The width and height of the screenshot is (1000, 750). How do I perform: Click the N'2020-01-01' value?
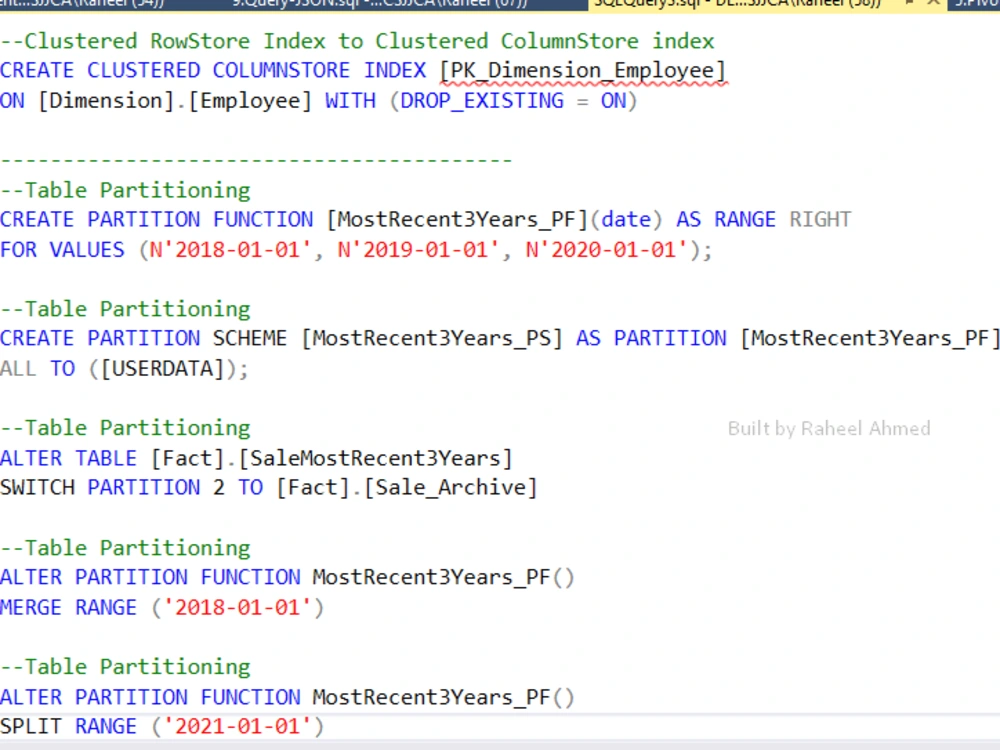pos(606,250)
